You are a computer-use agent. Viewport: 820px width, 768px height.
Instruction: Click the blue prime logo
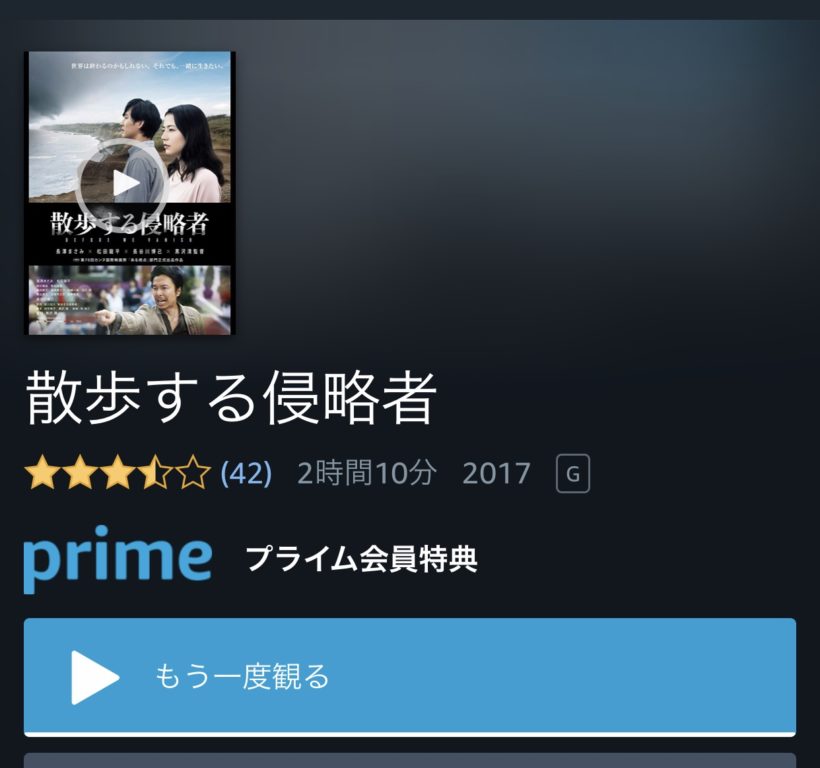click(118, 559)
